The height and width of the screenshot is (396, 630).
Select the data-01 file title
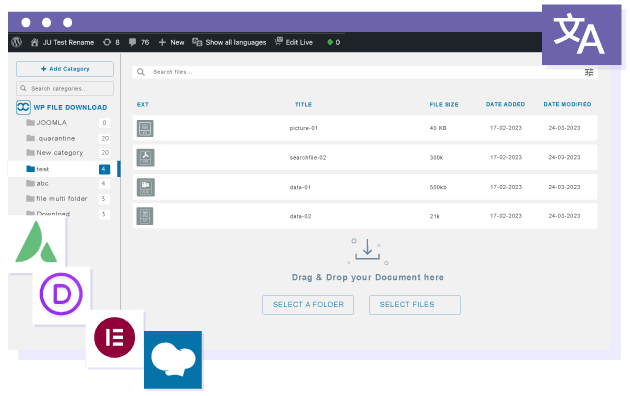click(300, 187)
